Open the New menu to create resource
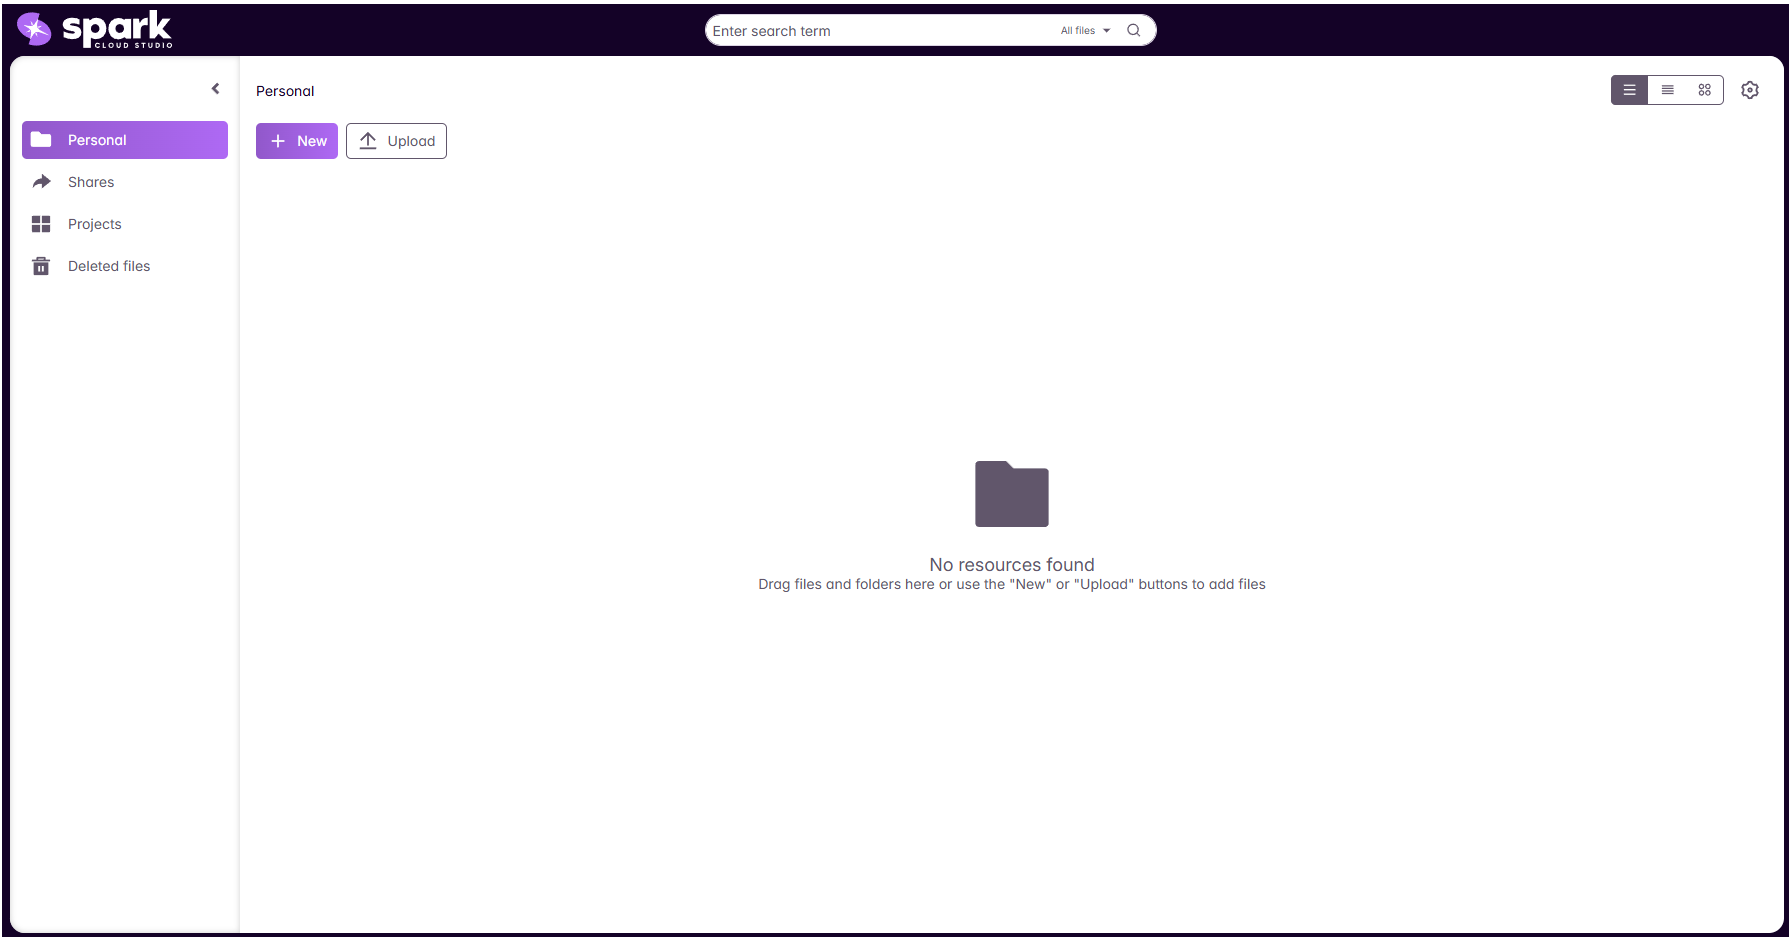The image size is (1789, 937). tap(297, 141)
